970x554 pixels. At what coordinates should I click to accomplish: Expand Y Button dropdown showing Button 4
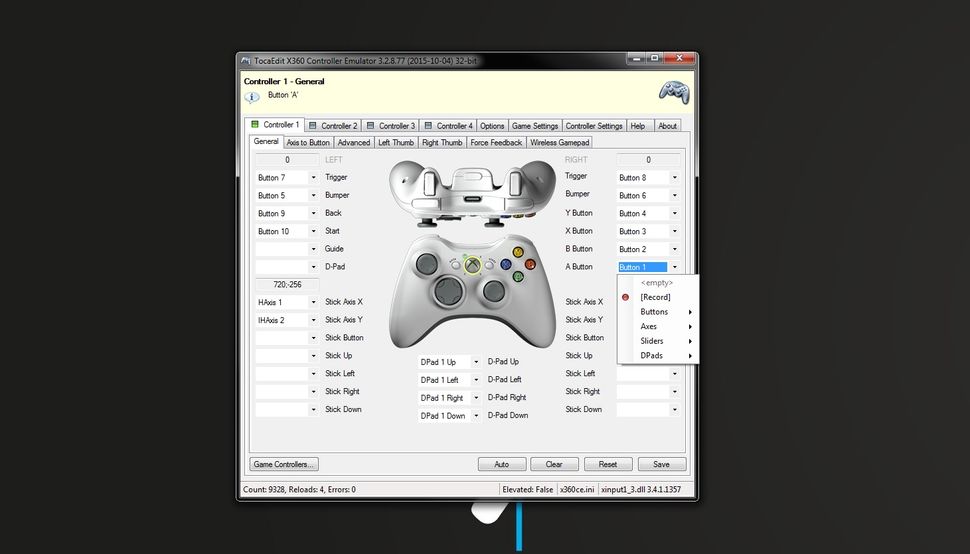[x=674, y=213]
